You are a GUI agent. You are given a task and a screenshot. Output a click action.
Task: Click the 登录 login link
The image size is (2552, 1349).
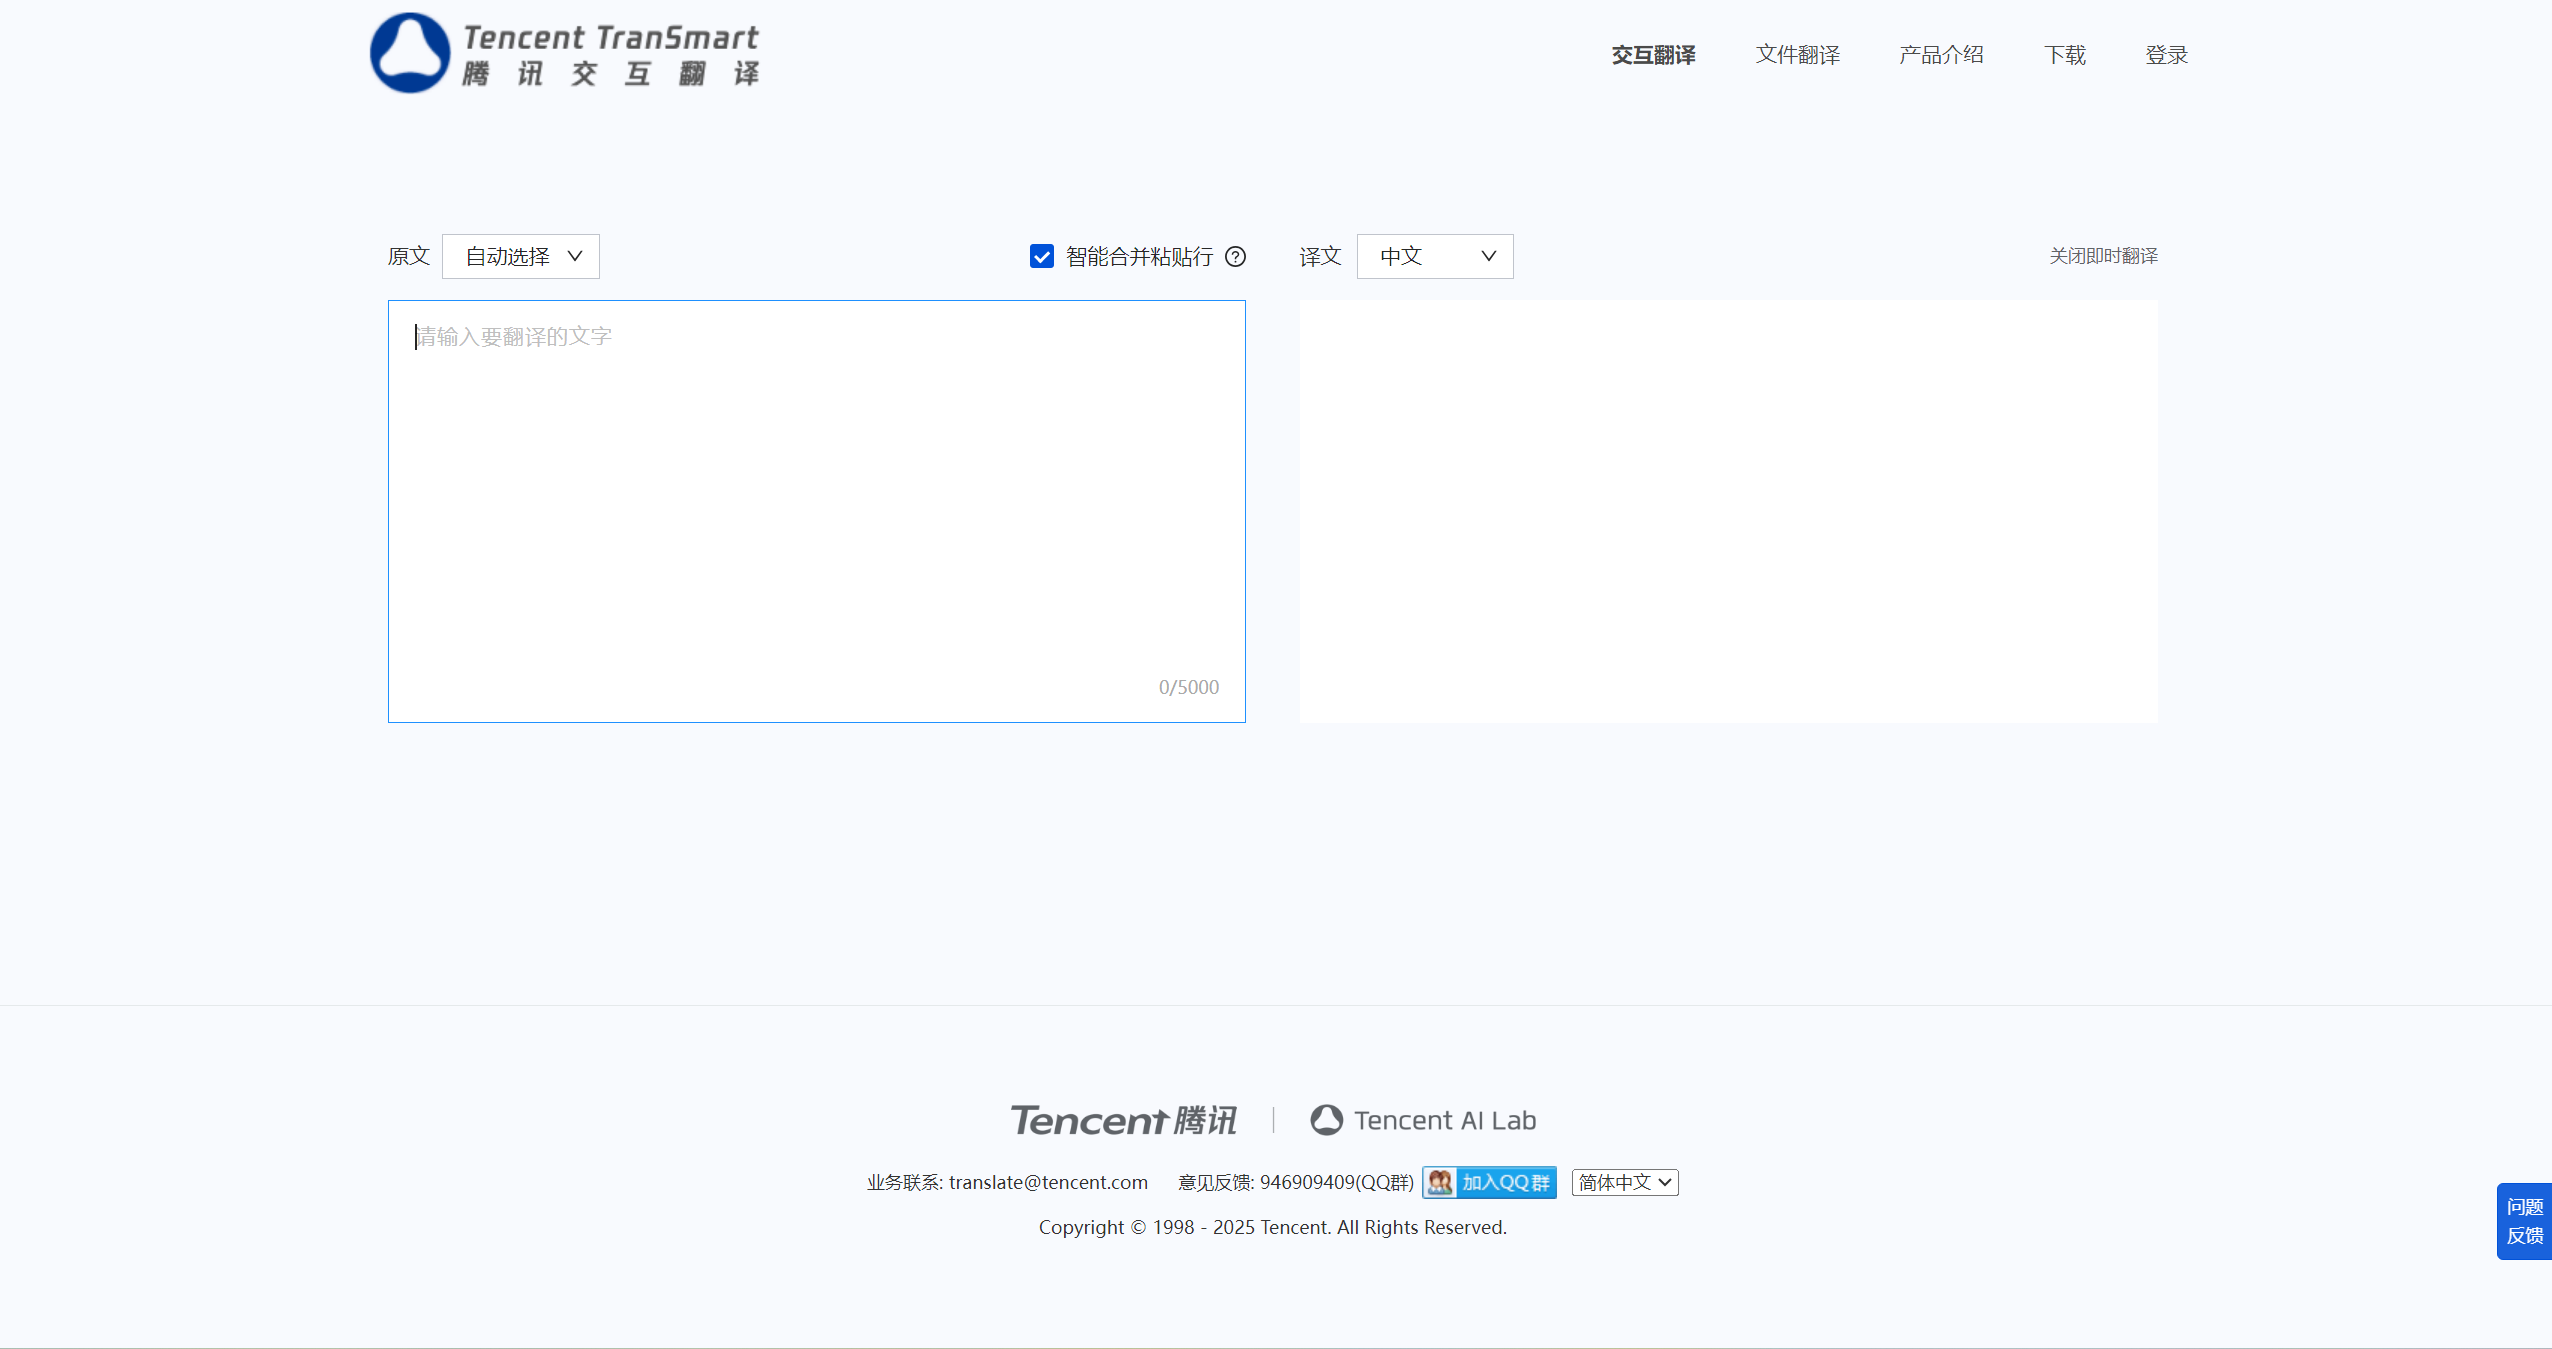pyautogui.click(x=2166, y=55)
